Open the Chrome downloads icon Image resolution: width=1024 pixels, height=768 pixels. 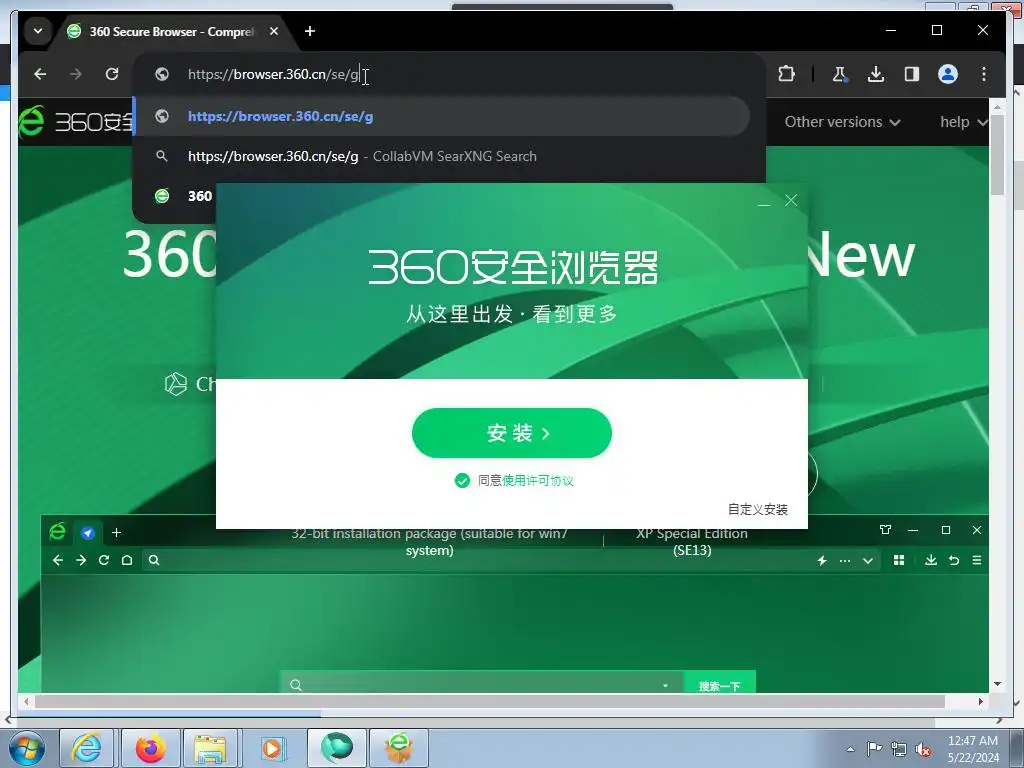[x=876, y=74]
